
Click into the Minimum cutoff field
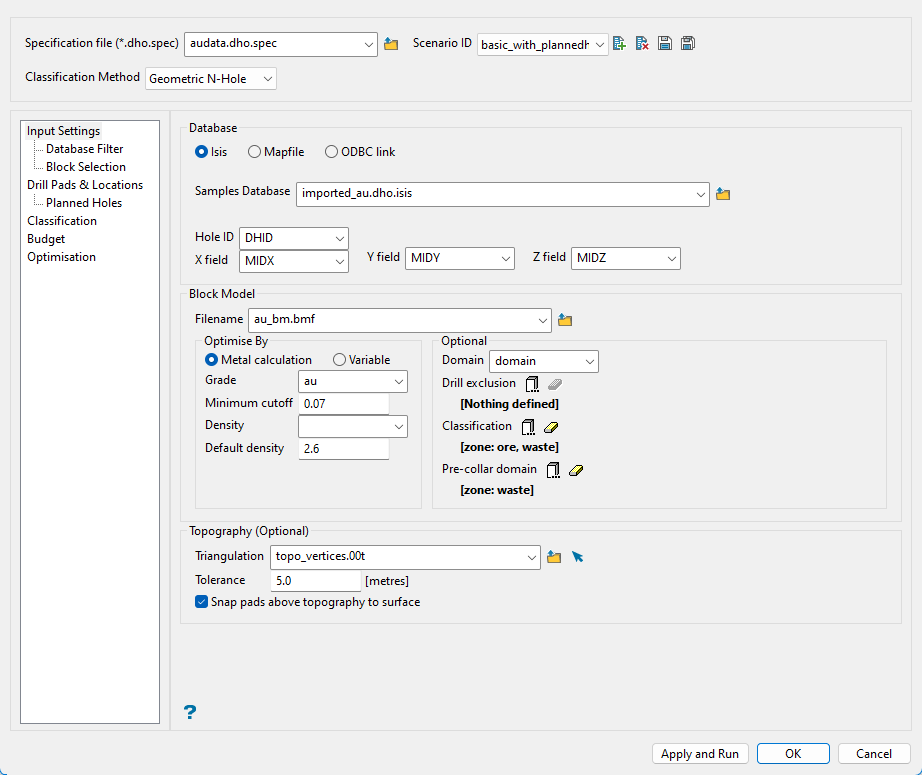343,403
